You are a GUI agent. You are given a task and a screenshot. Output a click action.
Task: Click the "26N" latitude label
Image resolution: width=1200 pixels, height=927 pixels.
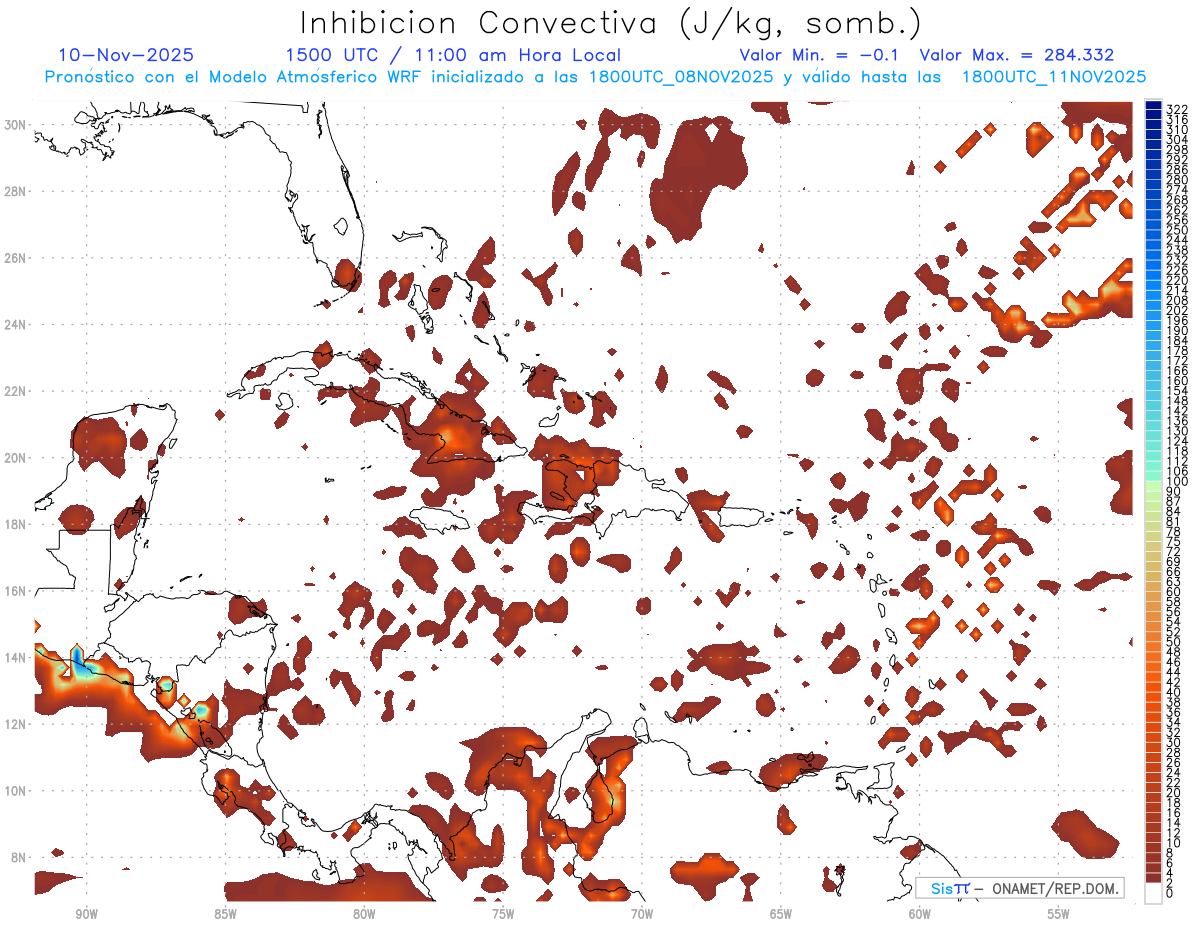16,258
